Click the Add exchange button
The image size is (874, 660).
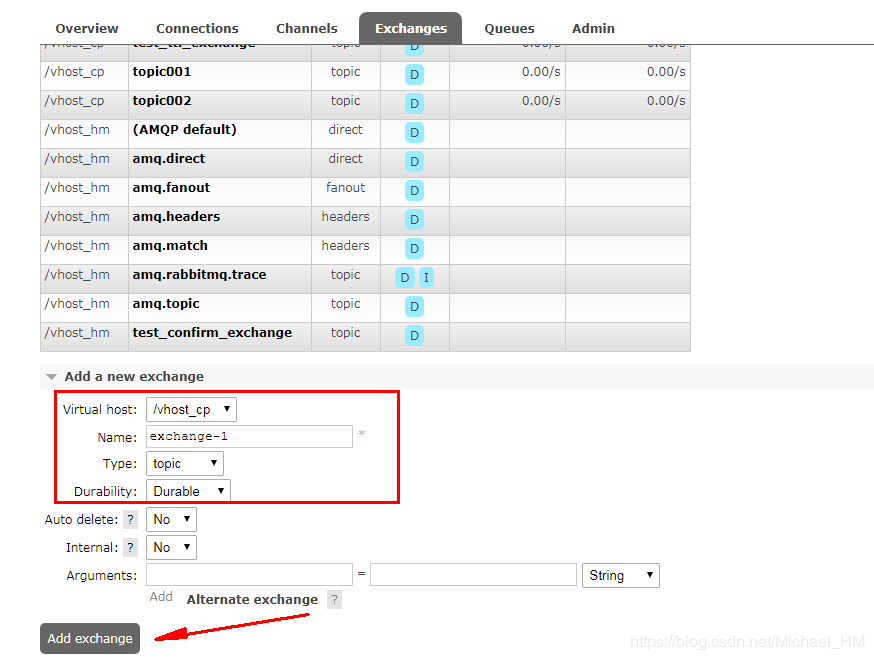pyautogui.click(x=89, y=638)
